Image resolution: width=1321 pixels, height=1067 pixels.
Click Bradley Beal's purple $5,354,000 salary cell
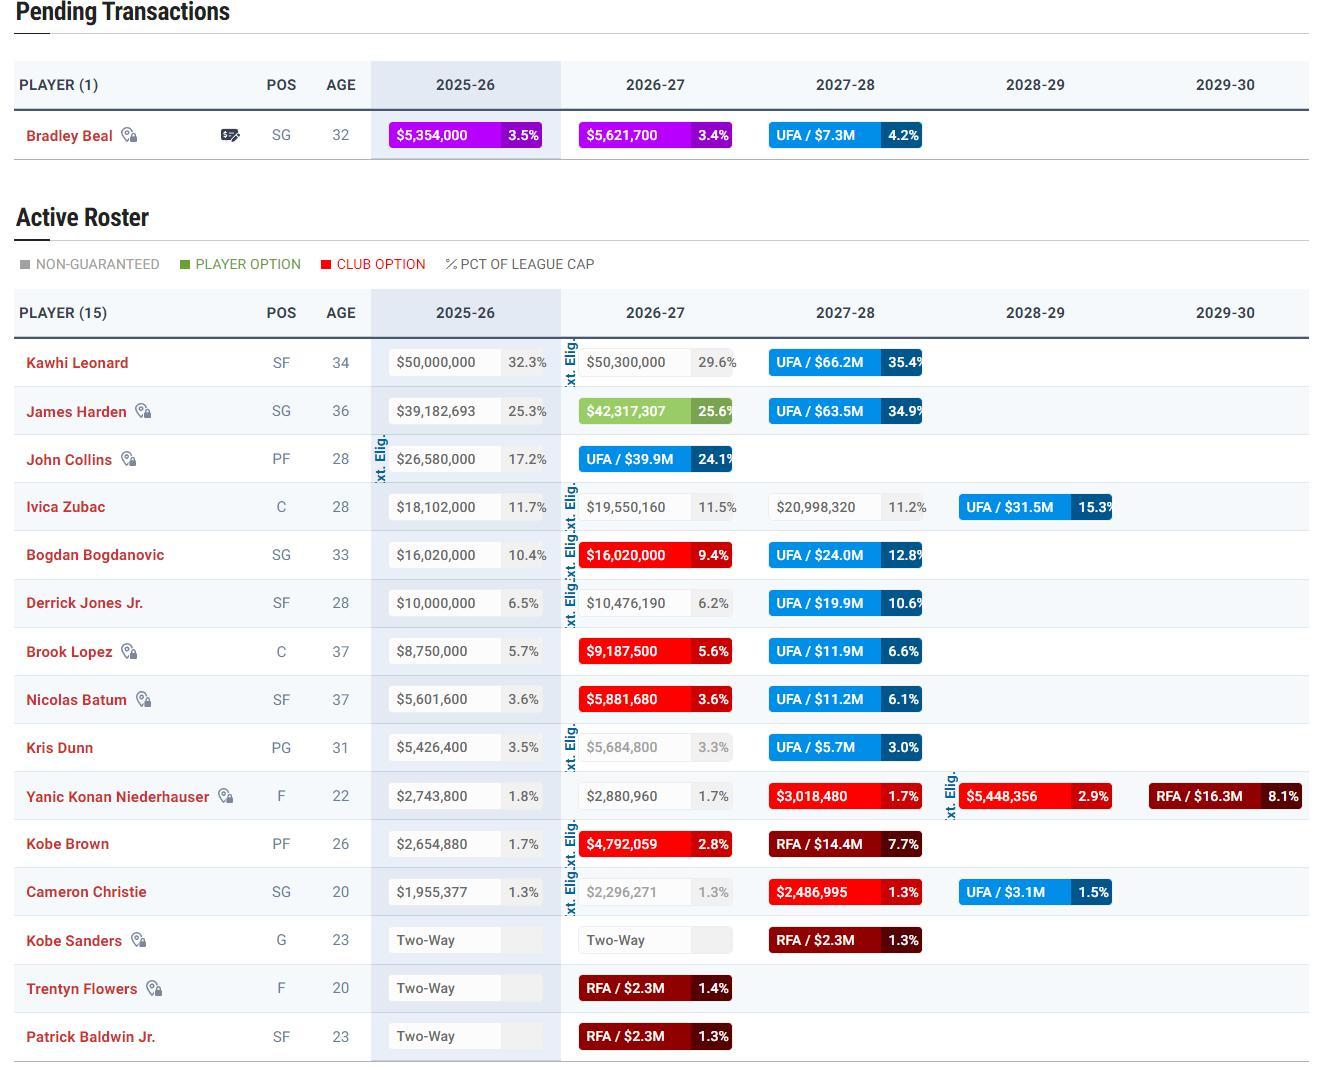[x=444, y=135]
